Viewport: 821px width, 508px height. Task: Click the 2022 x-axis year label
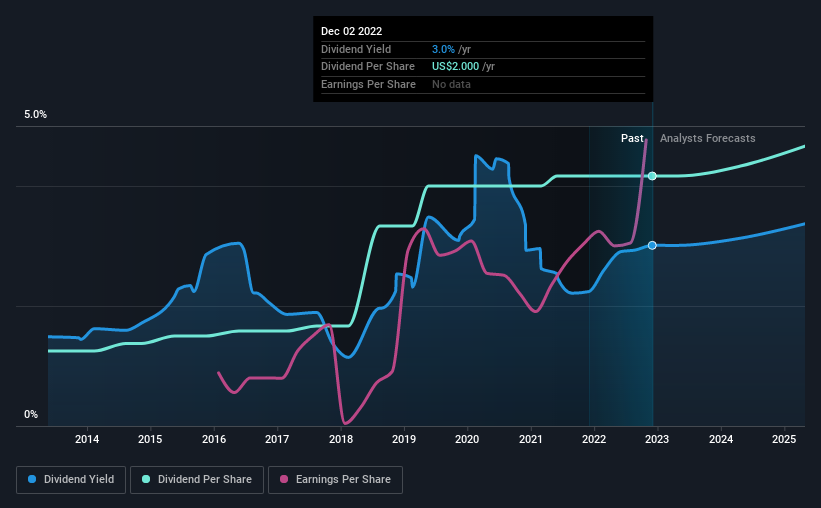point(594,439)
